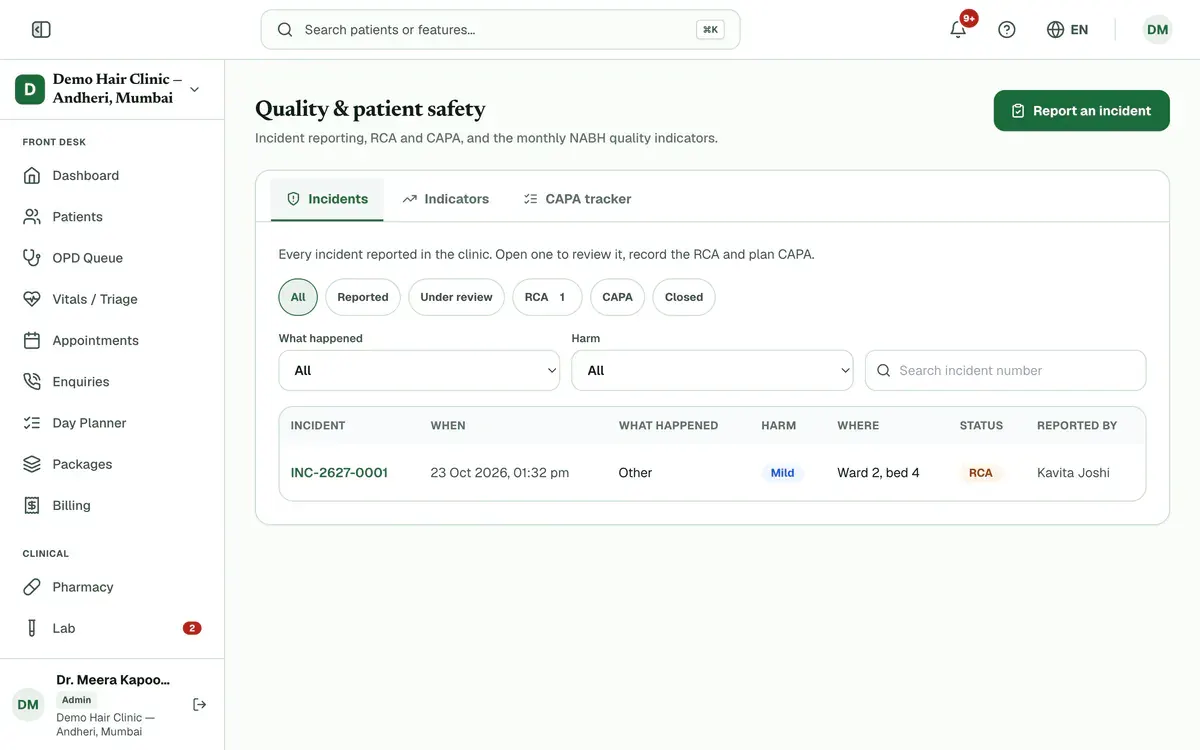Click the Day Planner checklist icon
Viewport: 1200px width, 750px height.
pos(32,423)
